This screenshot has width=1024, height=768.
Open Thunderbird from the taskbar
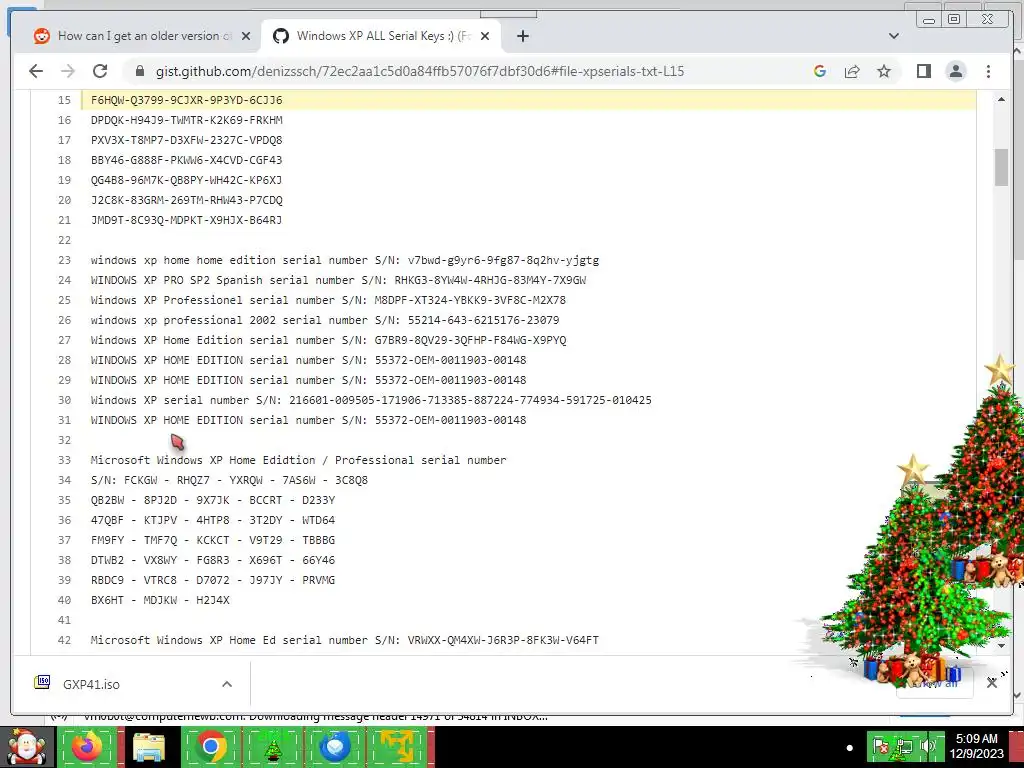click(x=335, y=747)
